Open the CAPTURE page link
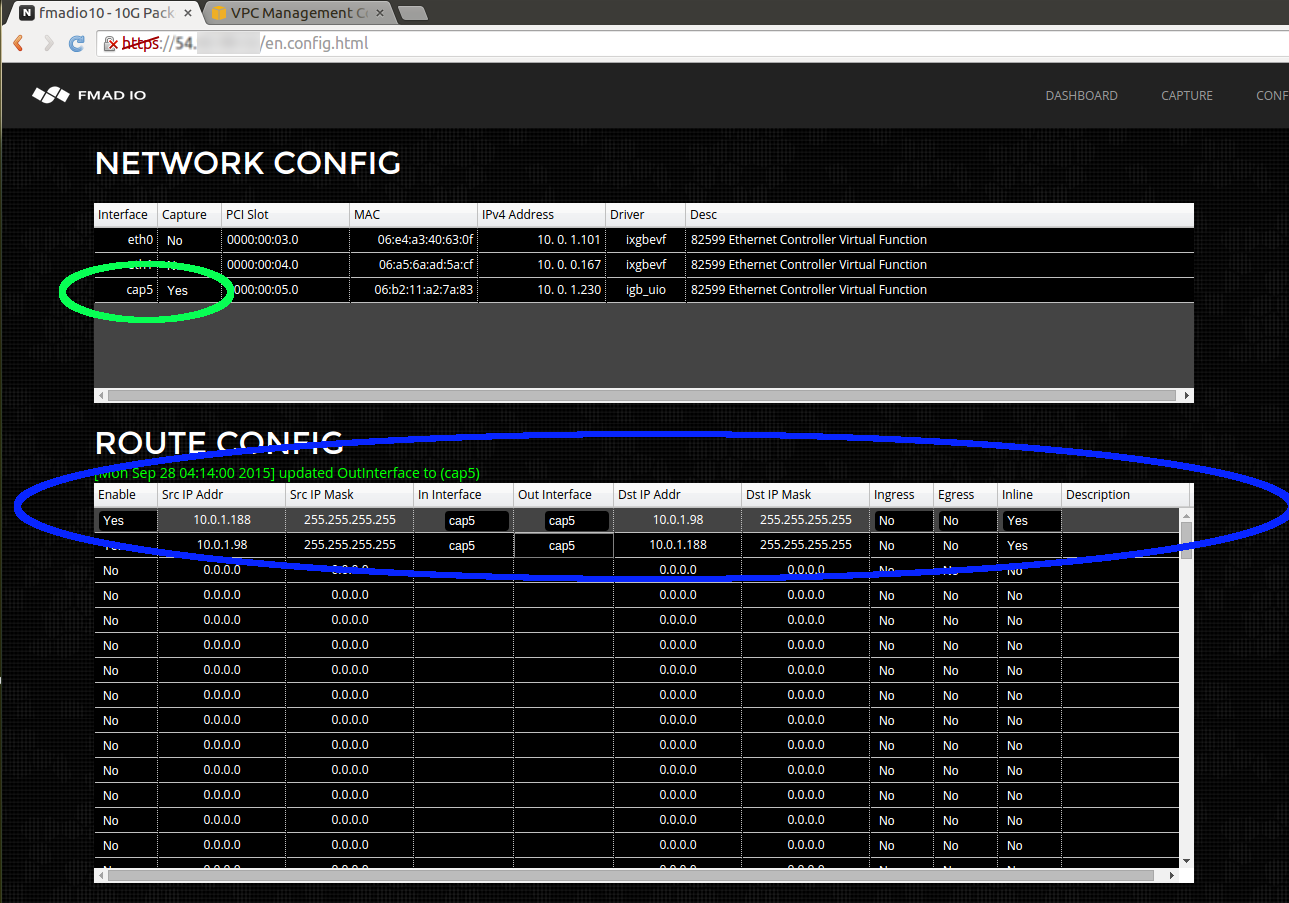This screenshot has width=1289, height=903. 1186,95
